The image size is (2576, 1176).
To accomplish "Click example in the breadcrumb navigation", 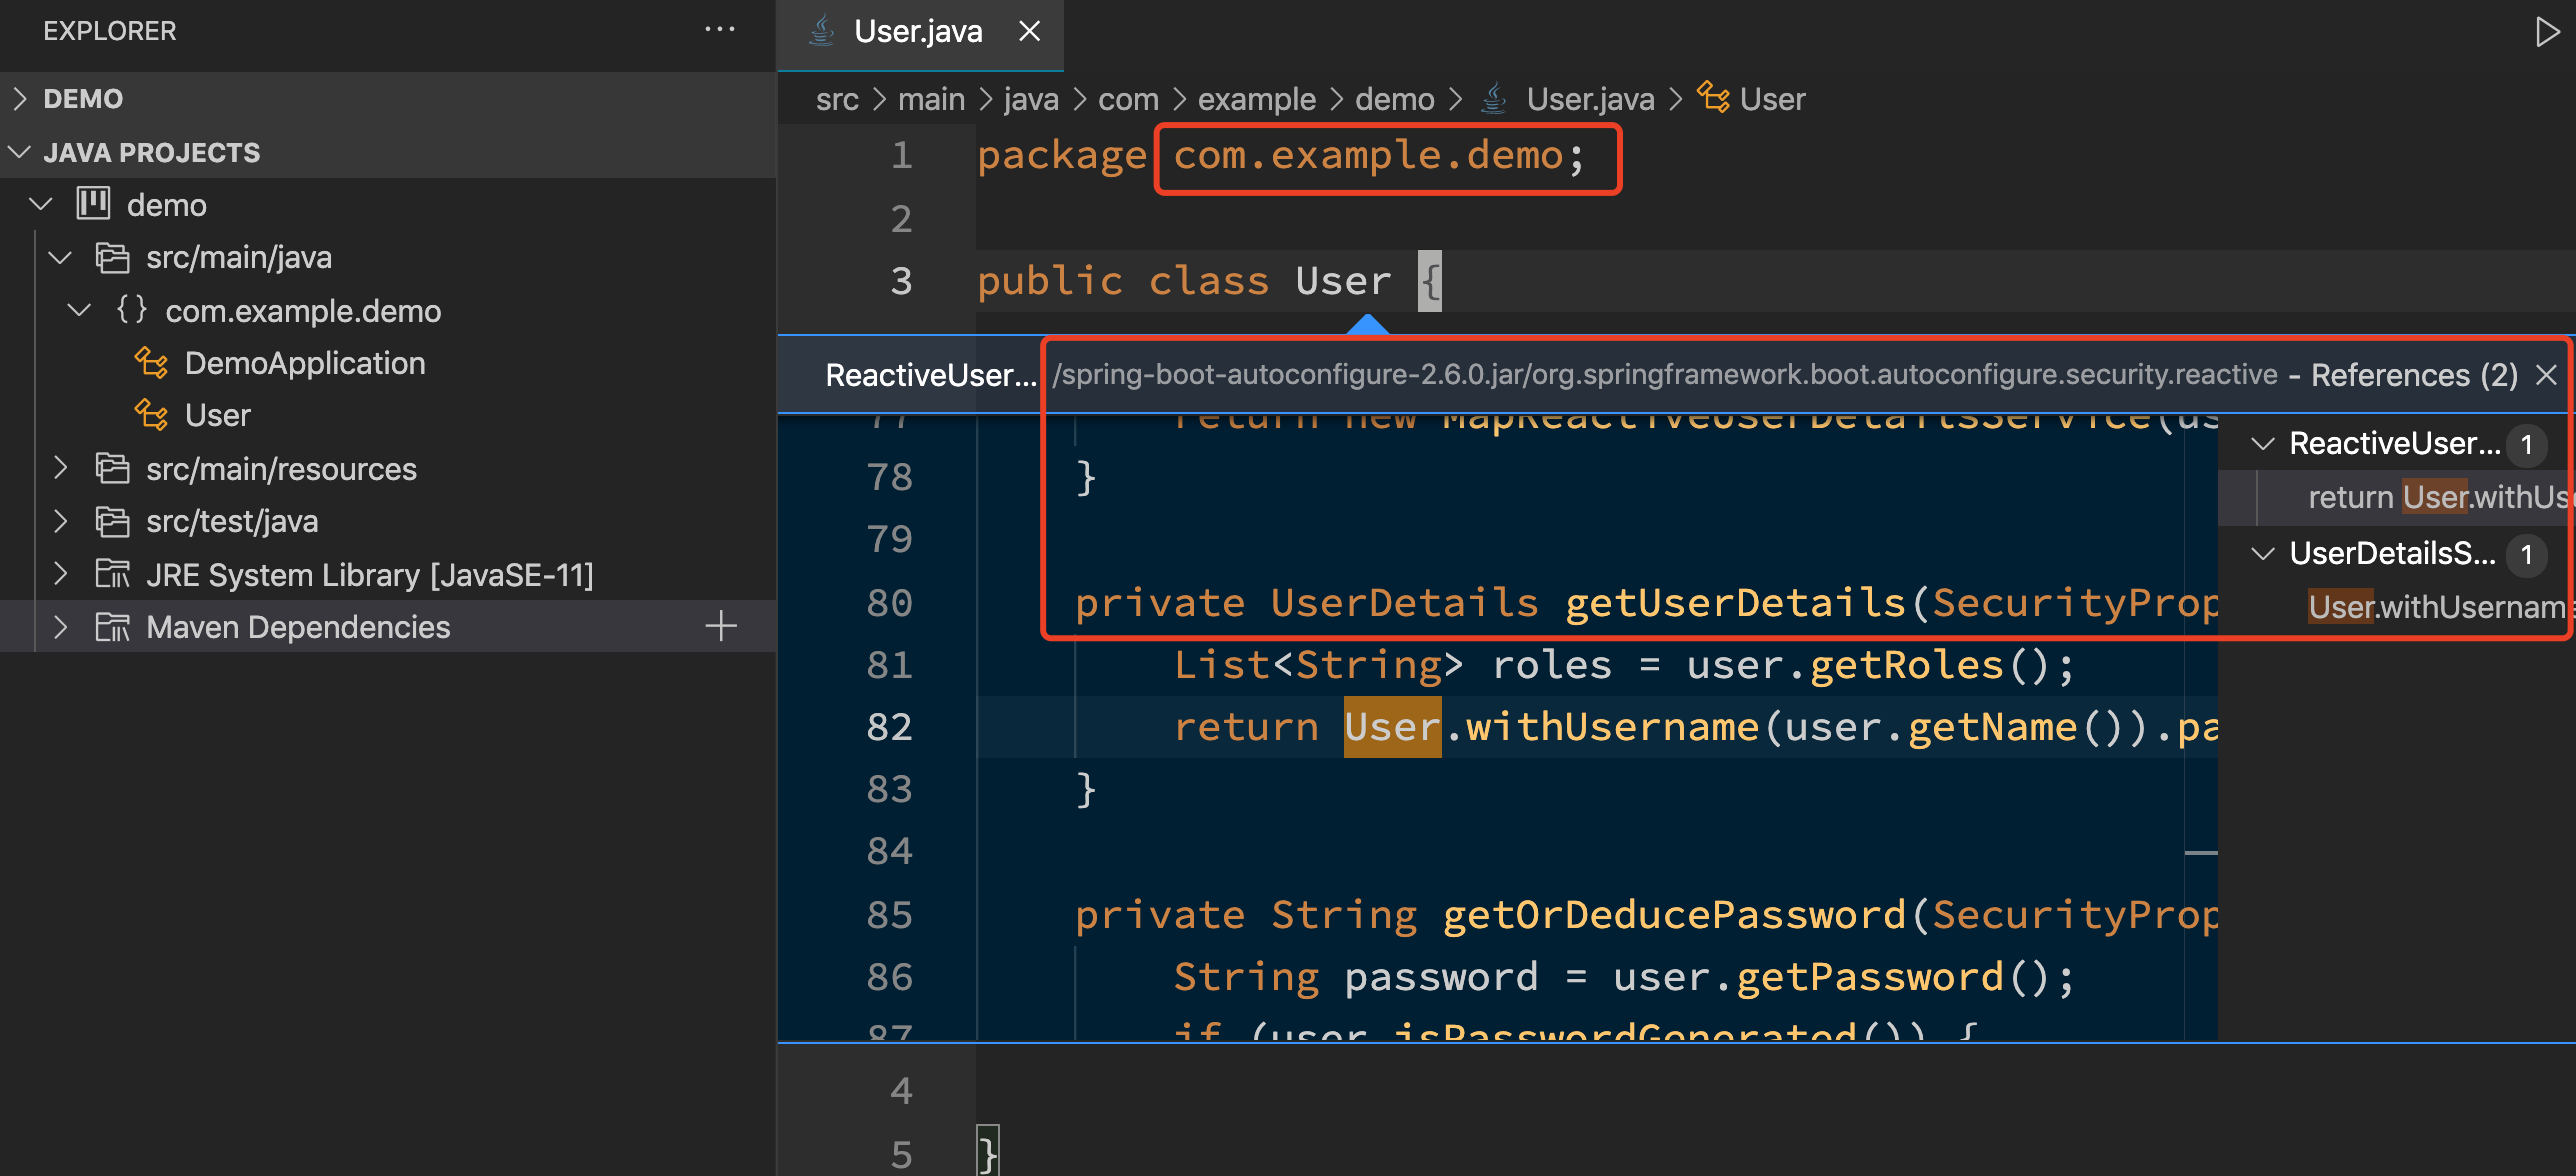I will point(1256,98).
